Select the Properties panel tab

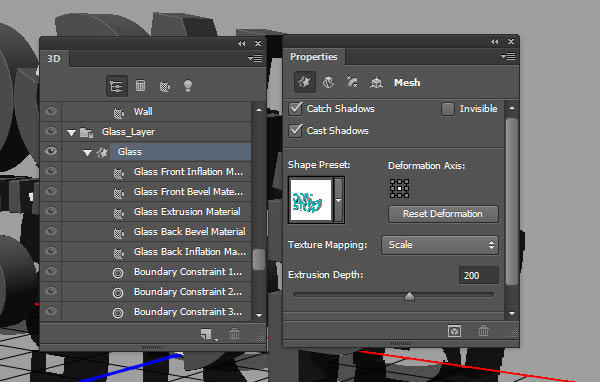314,57
